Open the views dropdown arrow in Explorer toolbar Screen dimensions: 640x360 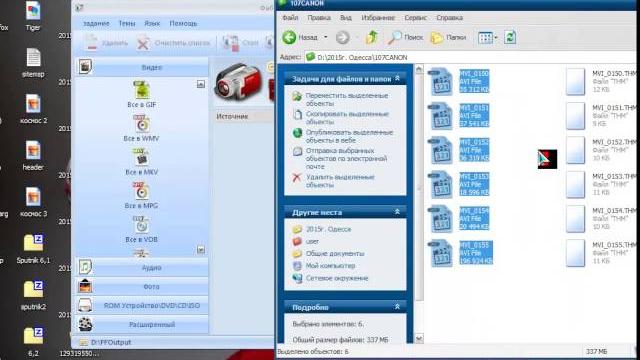496,38
